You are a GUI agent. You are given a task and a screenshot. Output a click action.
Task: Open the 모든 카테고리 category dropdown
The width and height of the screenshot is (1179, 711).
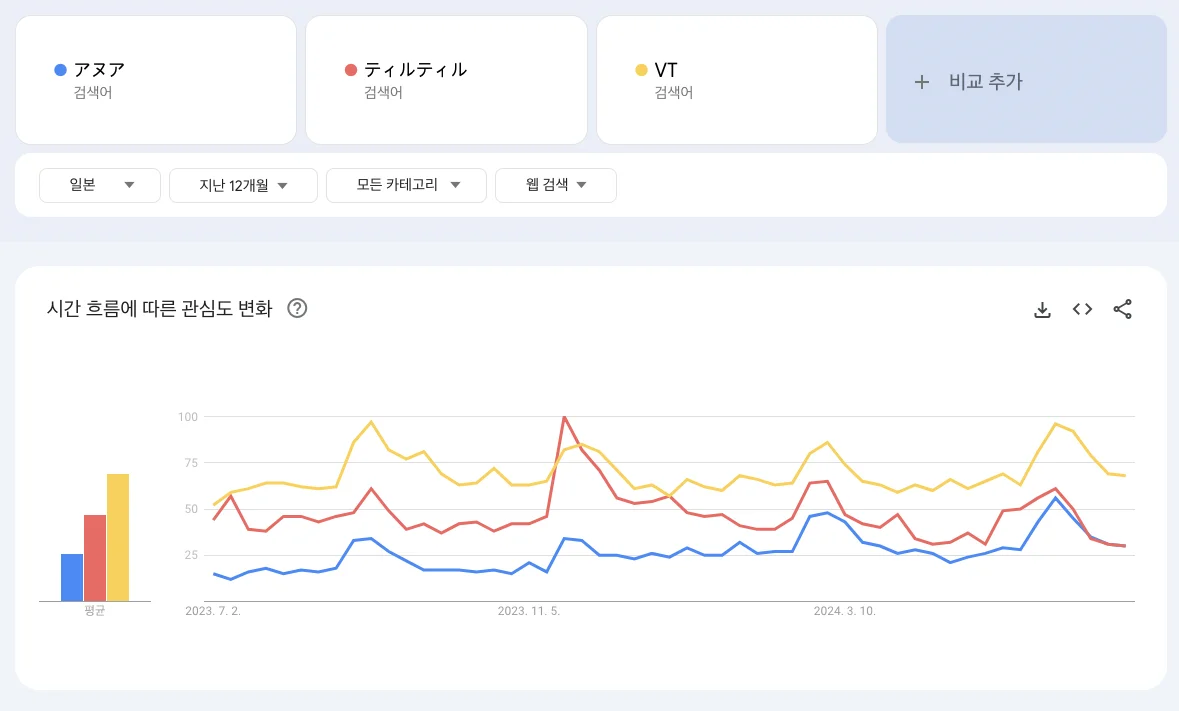[x=406, y=185]
